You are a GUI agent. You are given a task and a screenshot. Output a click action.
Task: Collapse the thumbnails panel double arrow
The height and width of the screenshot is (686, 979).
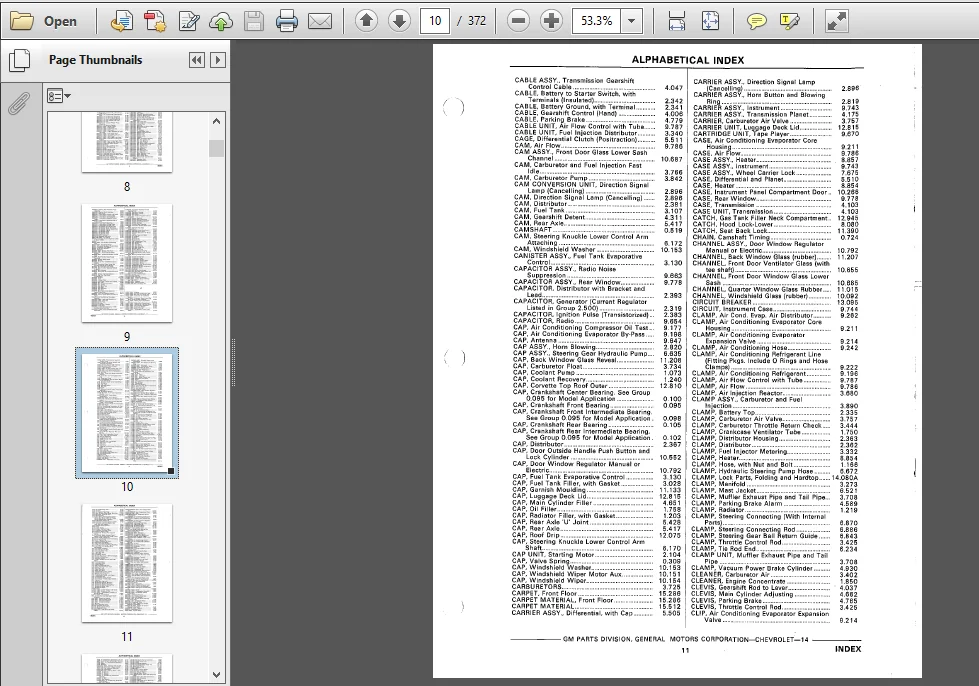tap(197, 60)
